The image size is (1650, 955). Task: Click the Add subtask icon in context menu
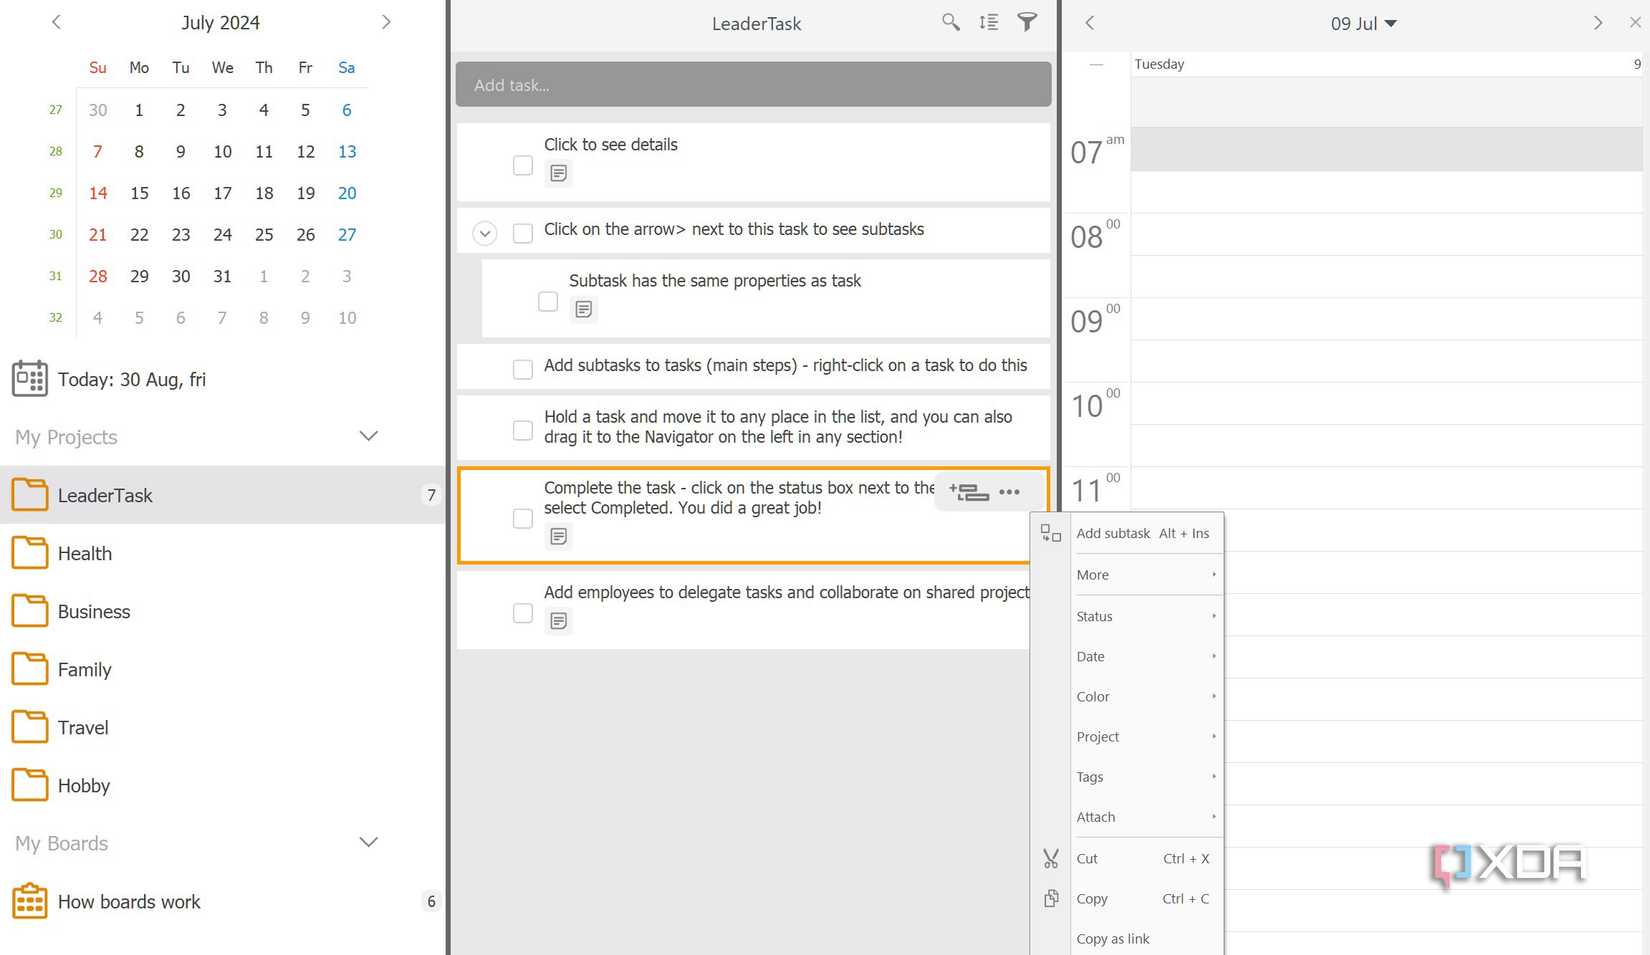[x=1051, y=533]
